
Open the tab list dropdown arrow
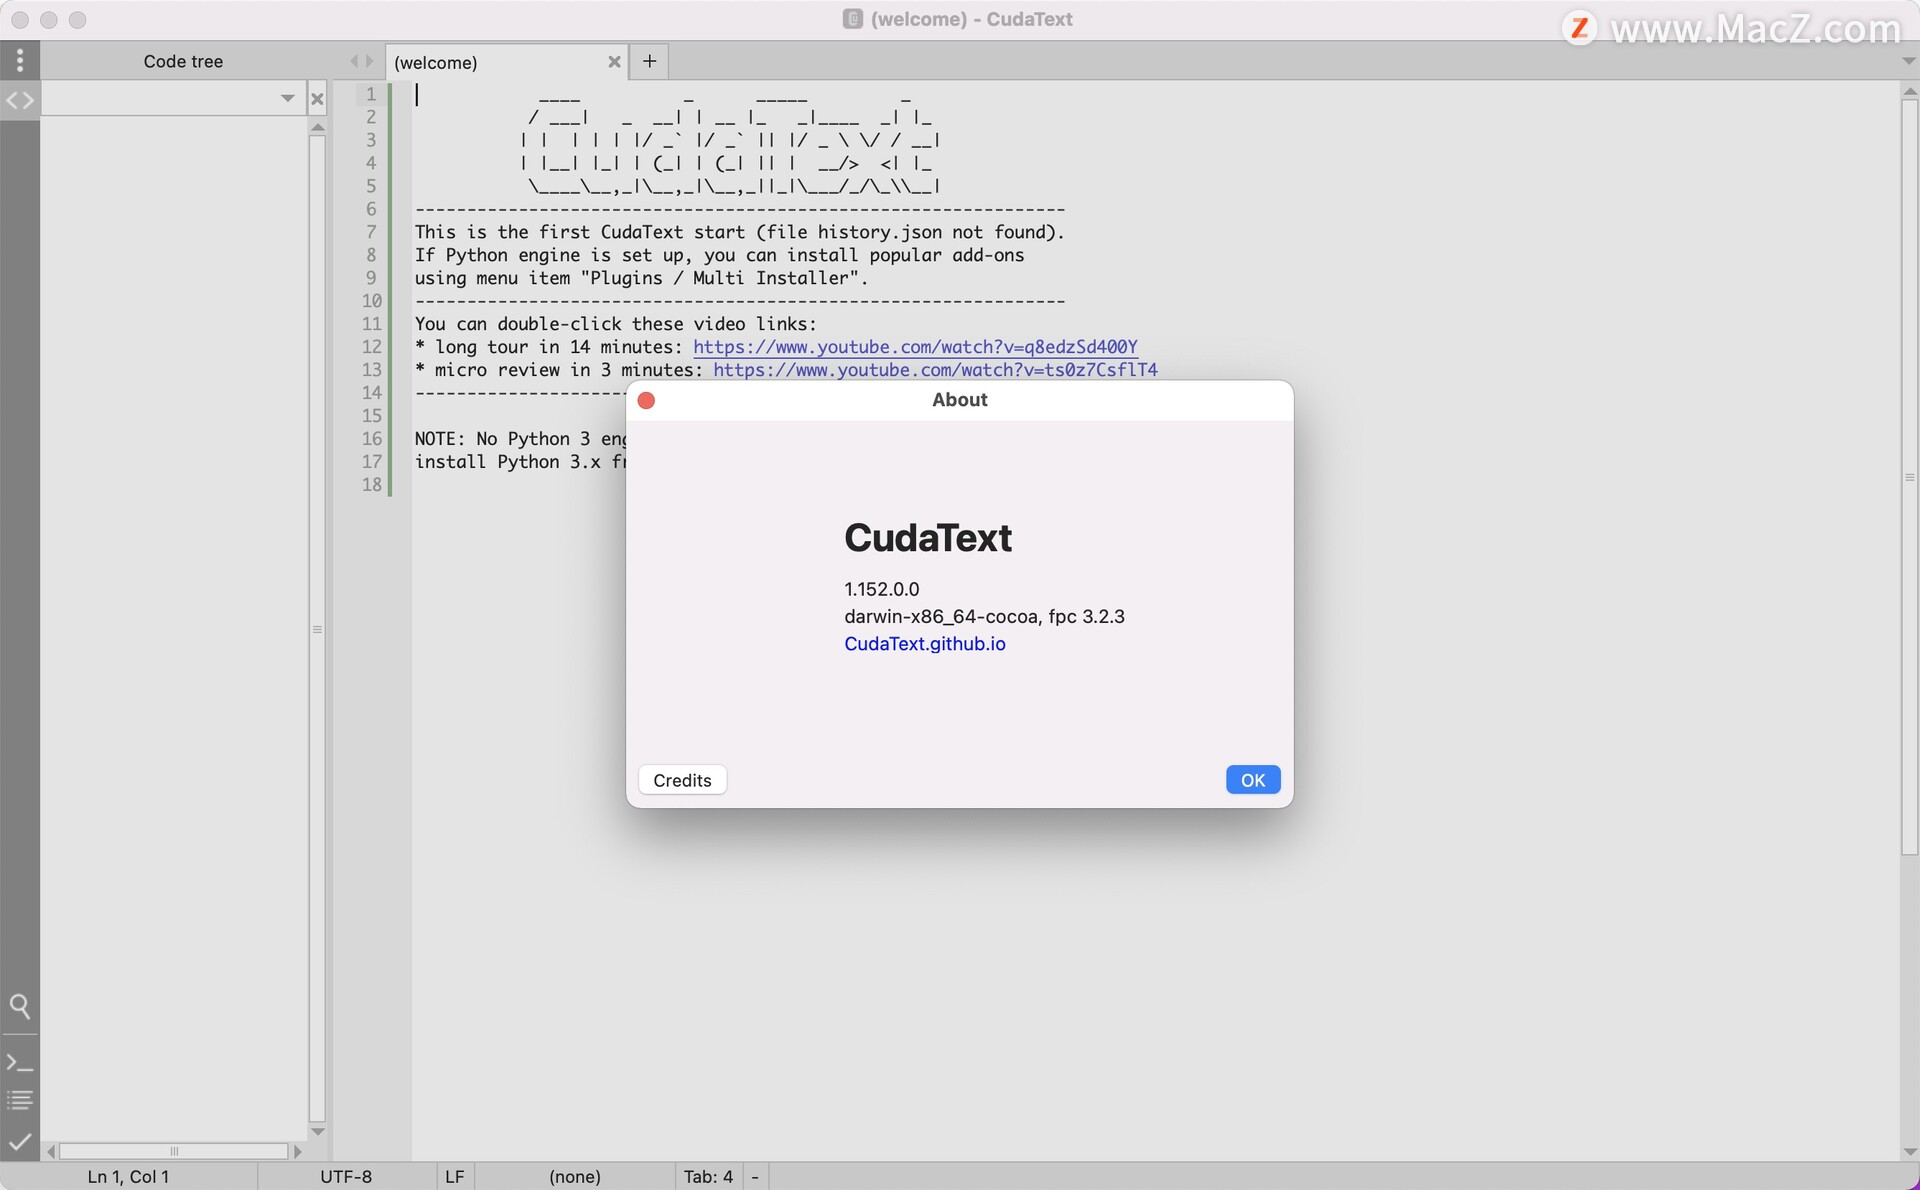click(1908, 61)
